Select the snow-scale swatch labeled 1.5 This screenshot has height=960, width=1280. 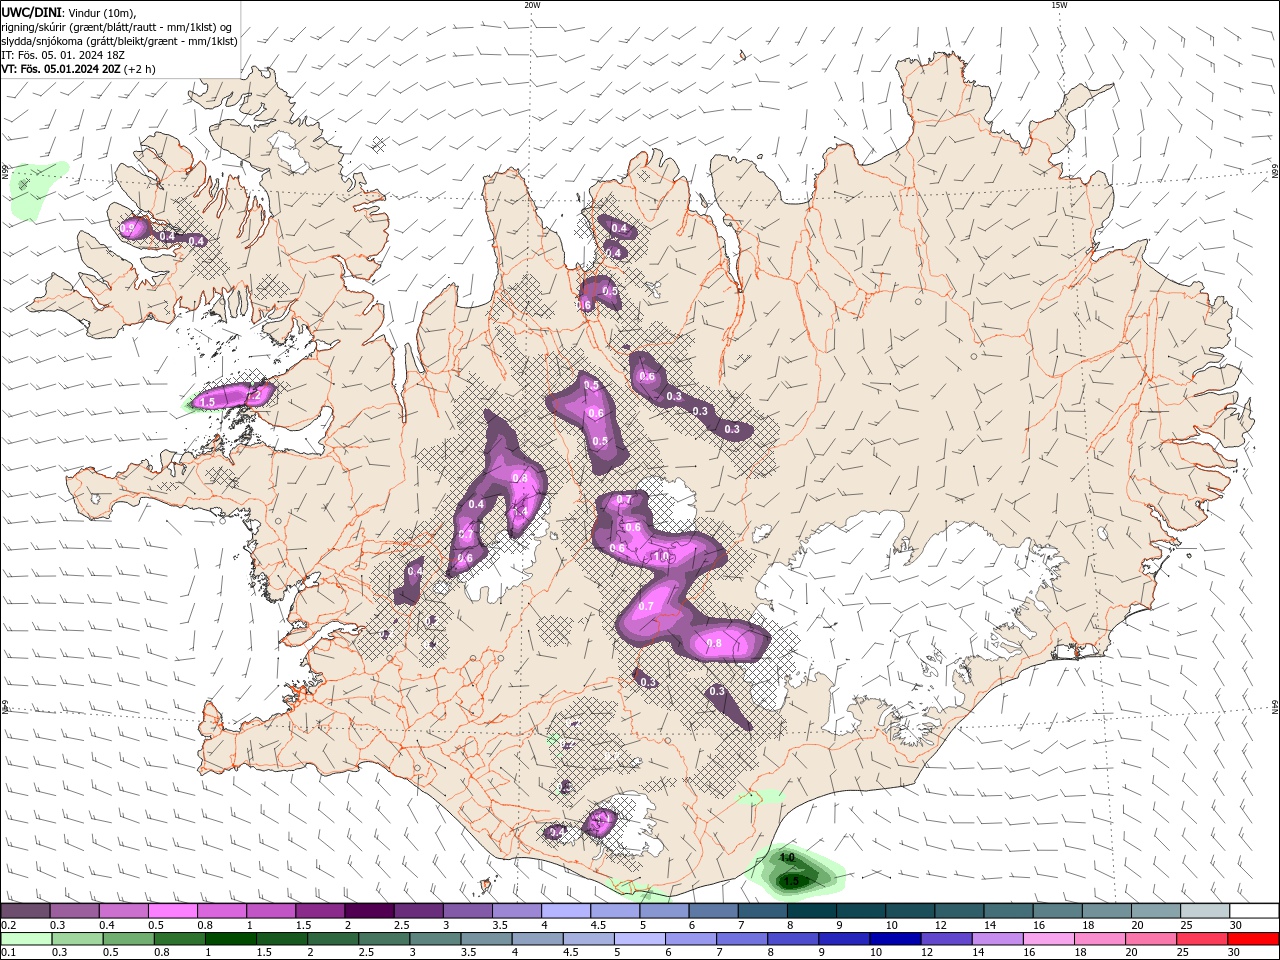pos(320,911)
